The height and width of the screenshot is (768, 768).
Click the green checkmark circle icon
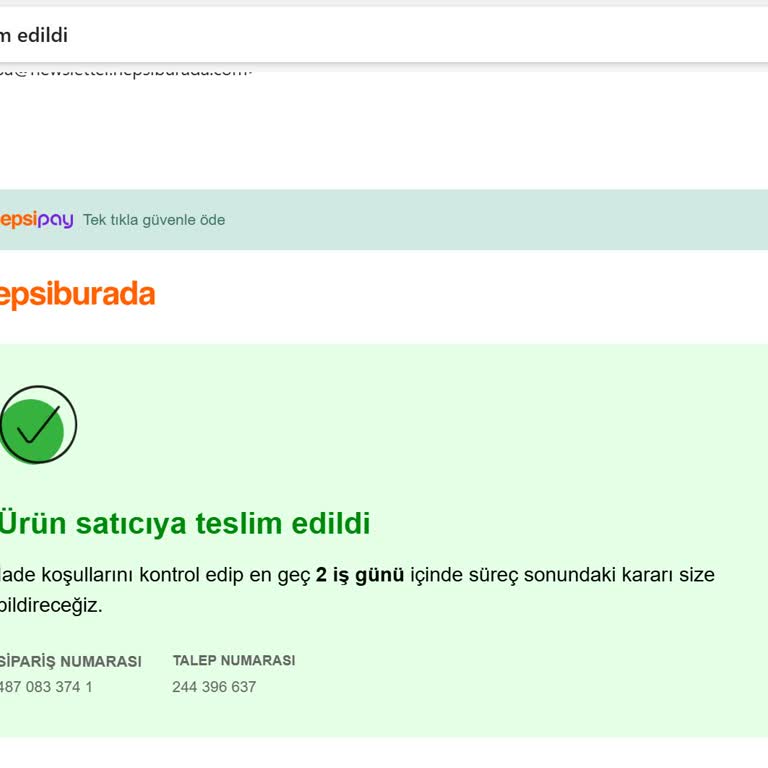pyautogui.click(x=38, y=425)
